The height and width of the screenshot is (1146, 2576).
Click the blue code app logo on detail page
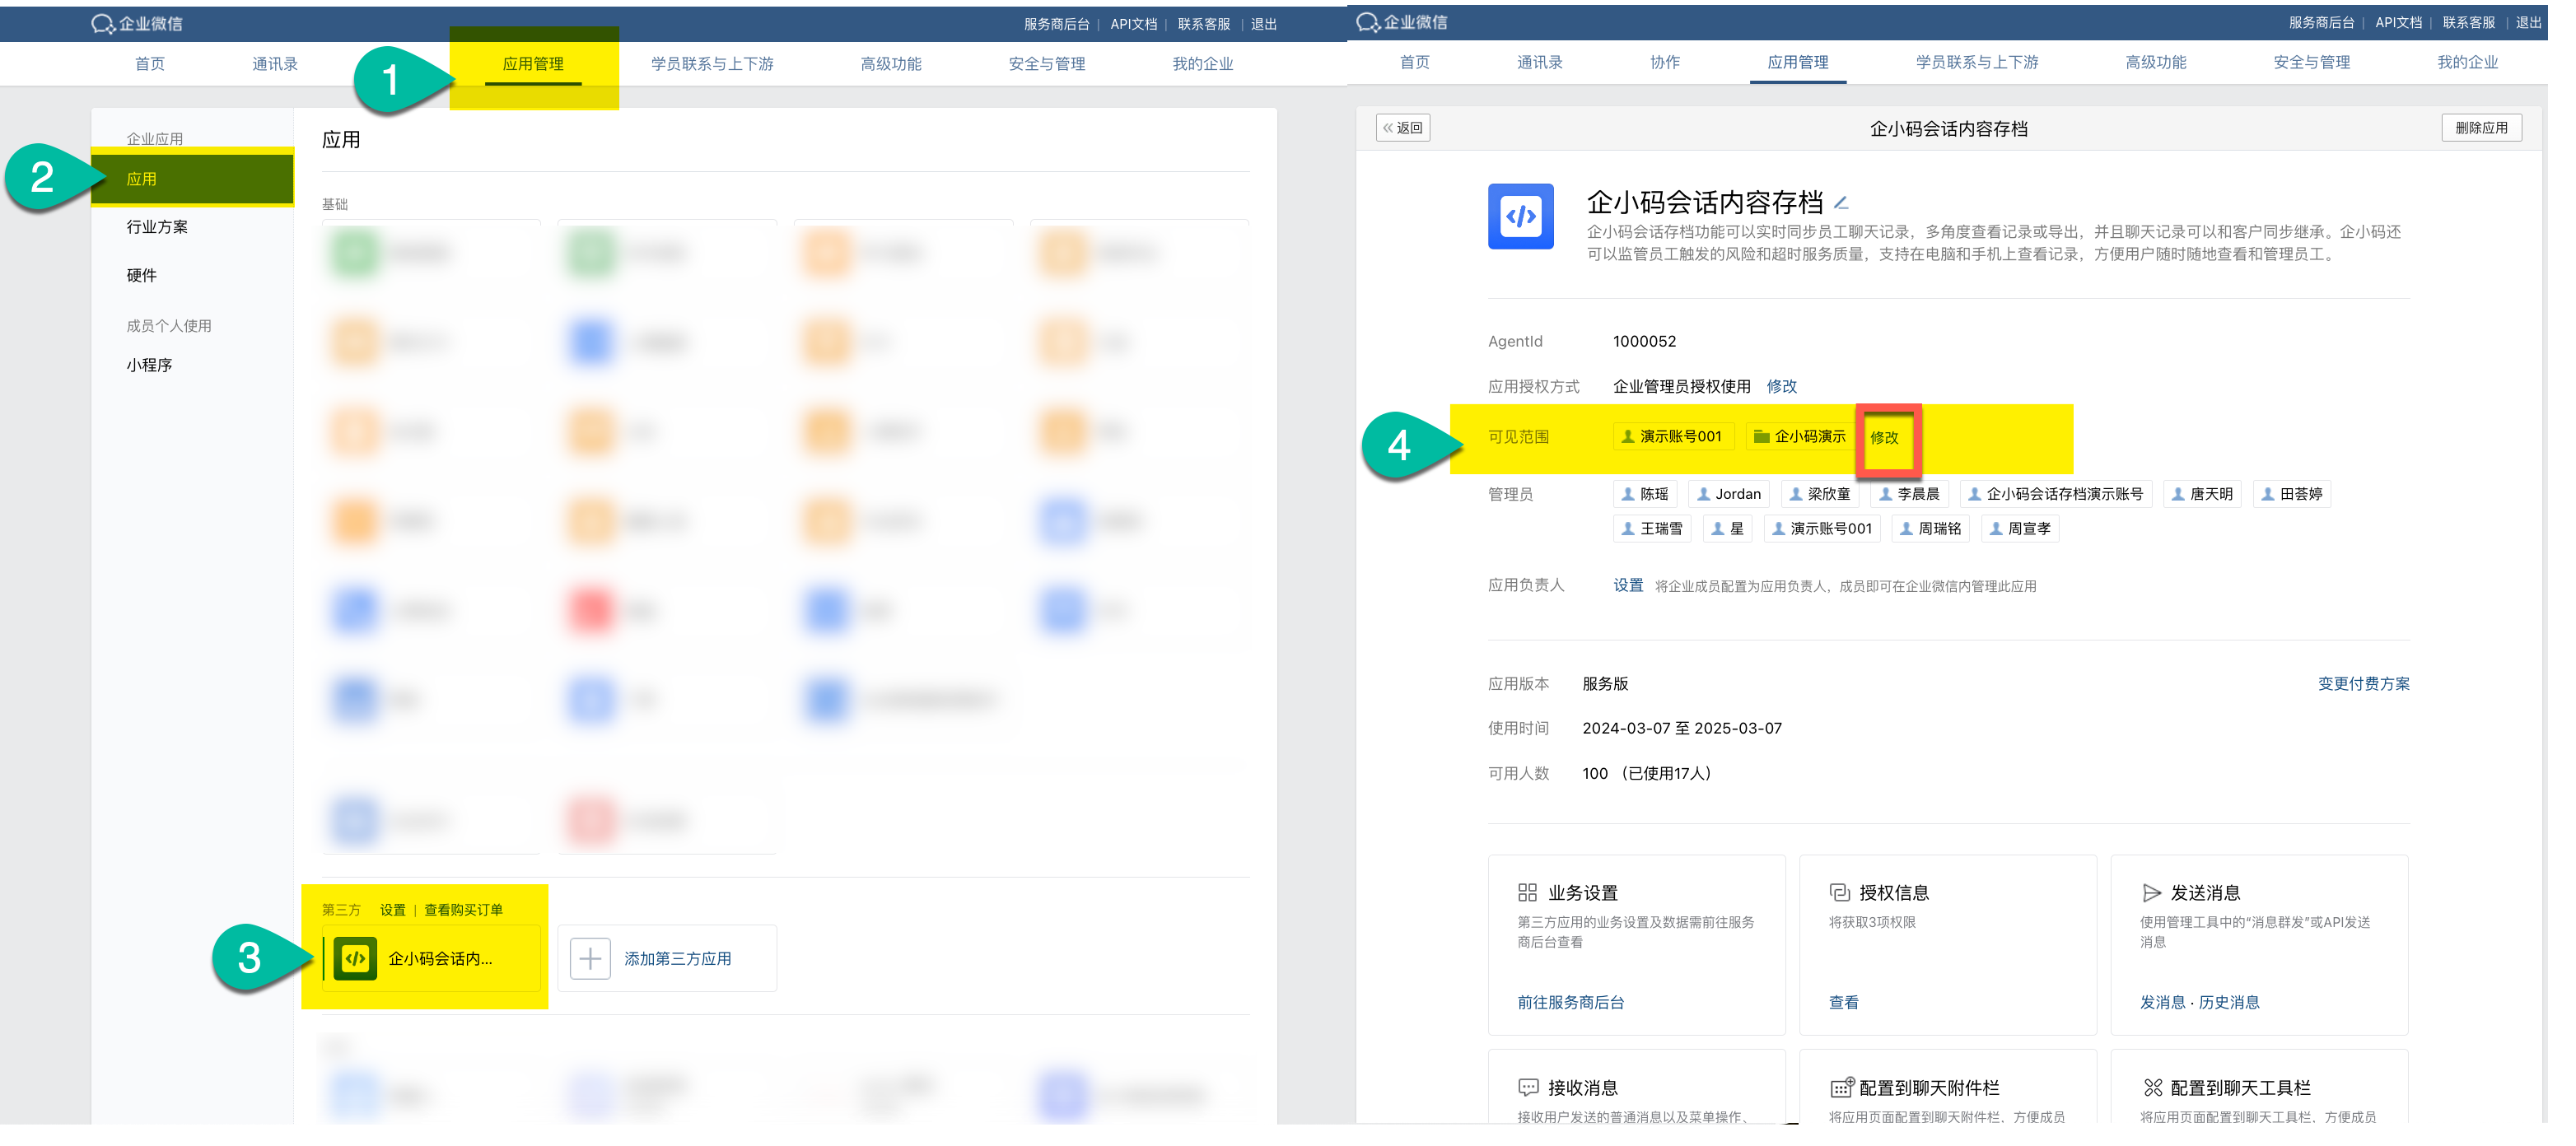point(1520,216)
